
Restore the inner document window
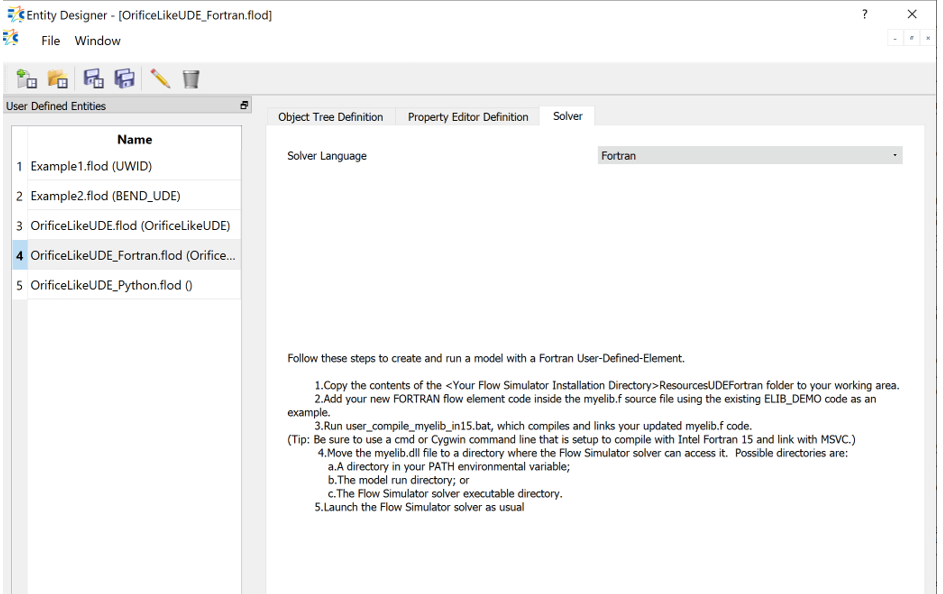point(911,38)
